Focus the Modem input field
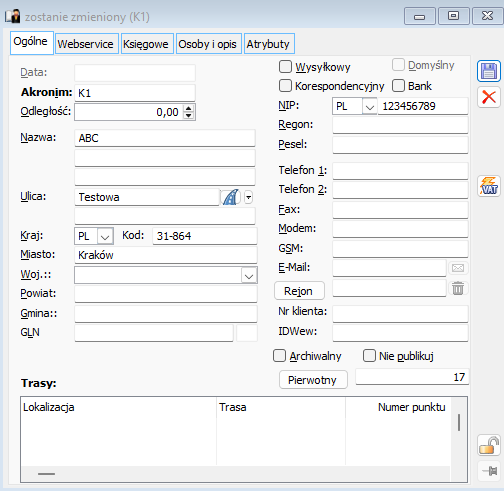The height and width of the screenshot is (491, 504). tap(400, 229)
